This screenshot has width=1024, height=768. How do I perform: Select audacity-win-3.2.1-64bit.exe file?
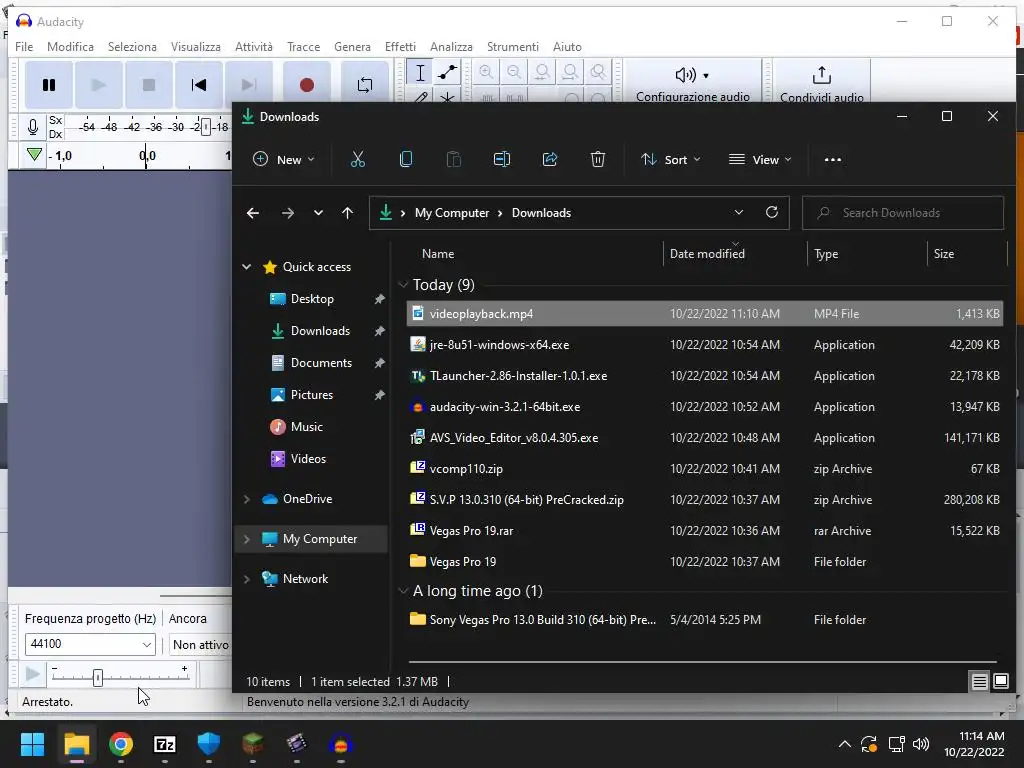coord(705,407)
